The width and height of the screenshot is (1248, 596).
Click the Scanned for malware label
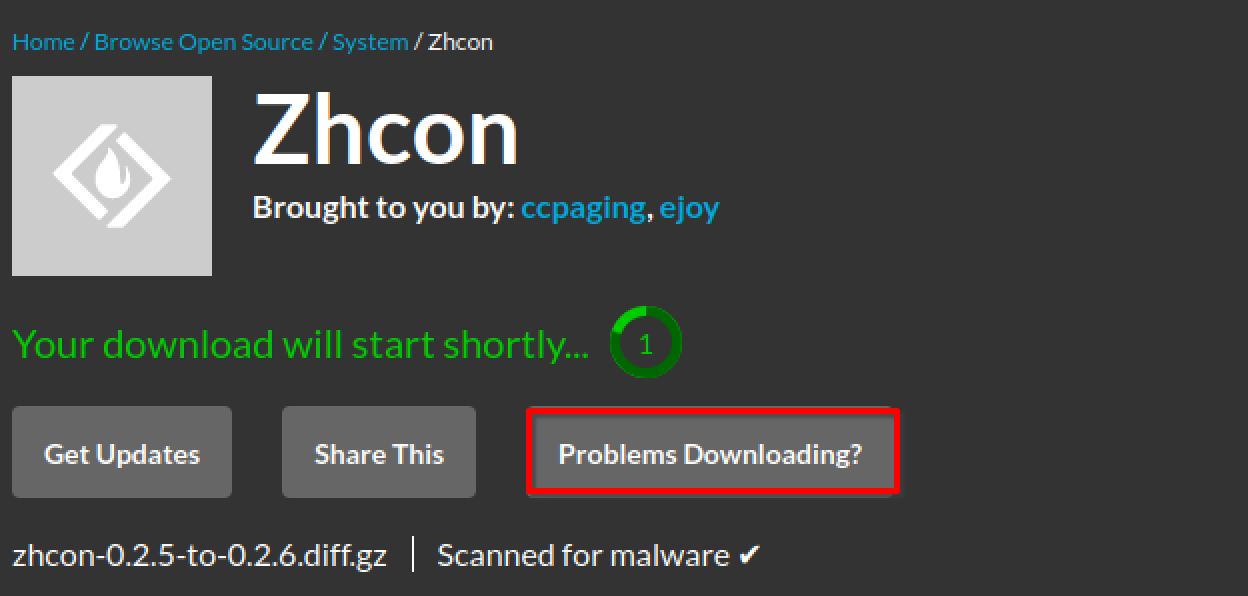[x=583, y=555]
